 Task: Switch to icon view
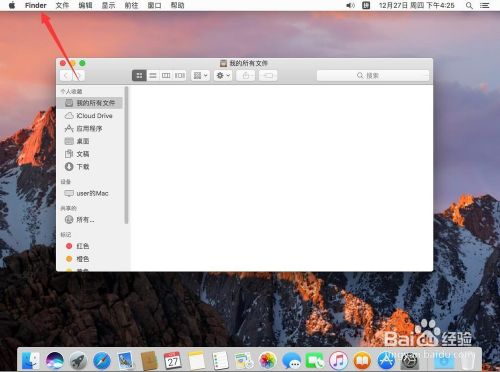click(139, 76)
